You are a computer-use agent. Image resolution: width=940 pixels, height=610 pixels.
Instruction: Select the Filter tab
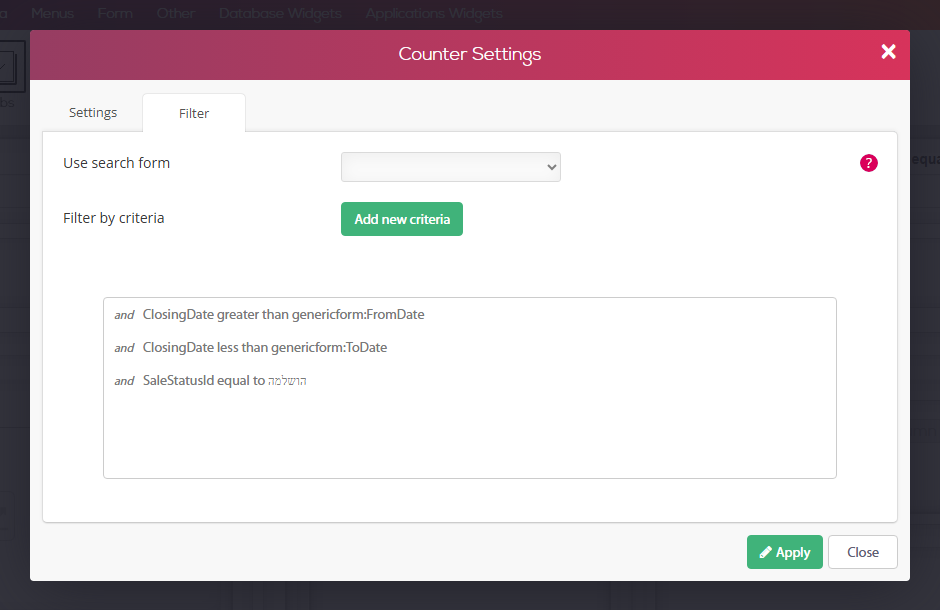pyautogui.click(x=194, y=113)
